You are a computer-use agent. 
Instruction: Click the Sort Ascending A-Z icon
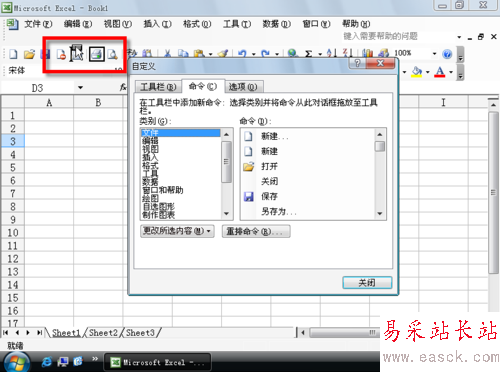click(x=331, y=53)
